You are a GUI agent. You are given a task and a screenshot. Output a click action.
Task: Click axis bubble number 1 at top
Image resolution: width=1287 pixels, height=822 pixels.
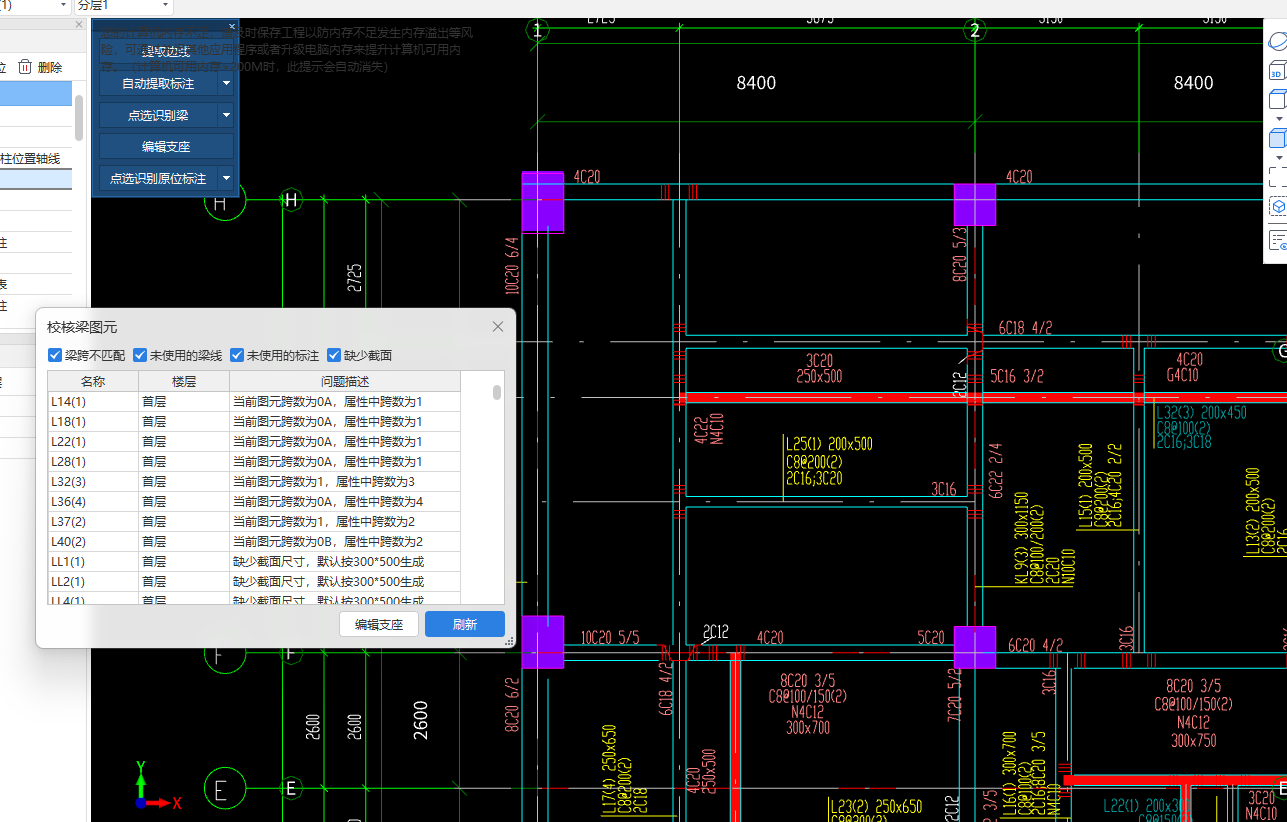click(538, 30)
